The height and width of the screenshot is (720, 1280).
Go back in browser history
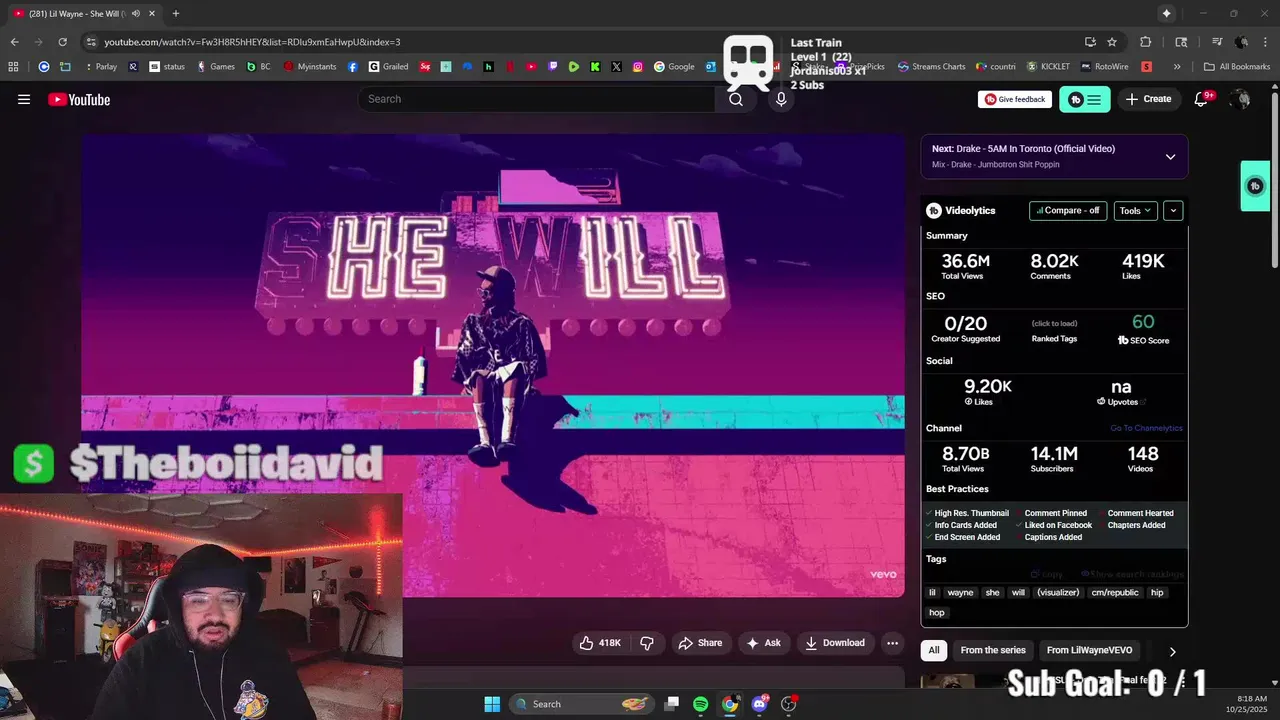(x=14, y=42)
